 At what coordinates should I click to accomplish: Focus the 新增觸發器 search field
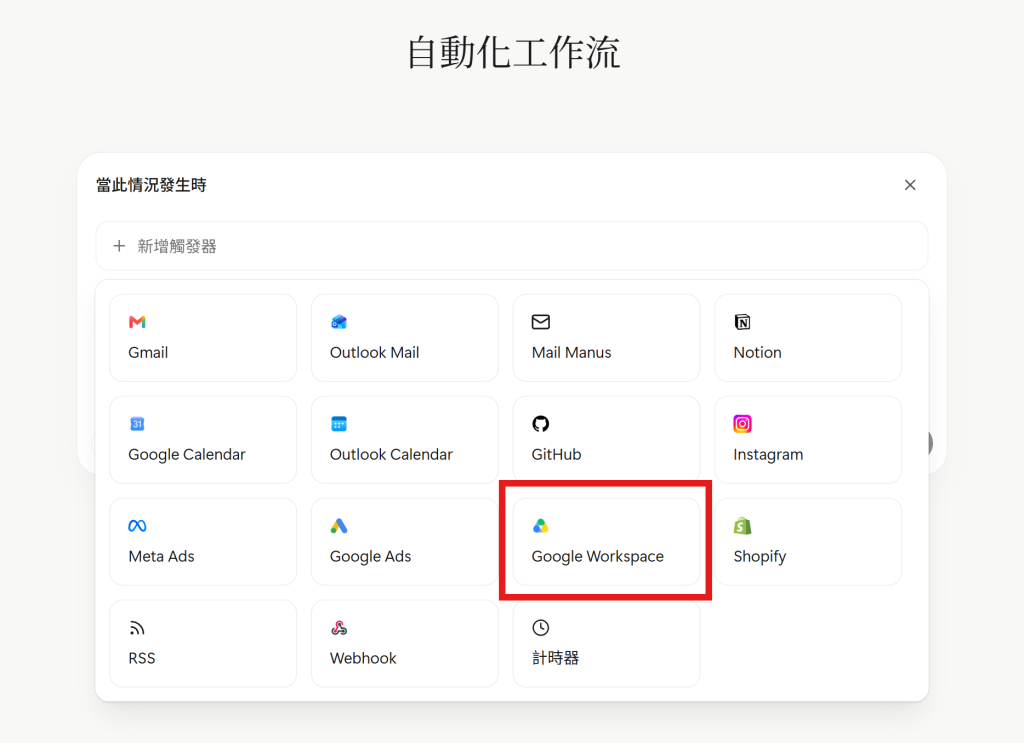[512, 246]
